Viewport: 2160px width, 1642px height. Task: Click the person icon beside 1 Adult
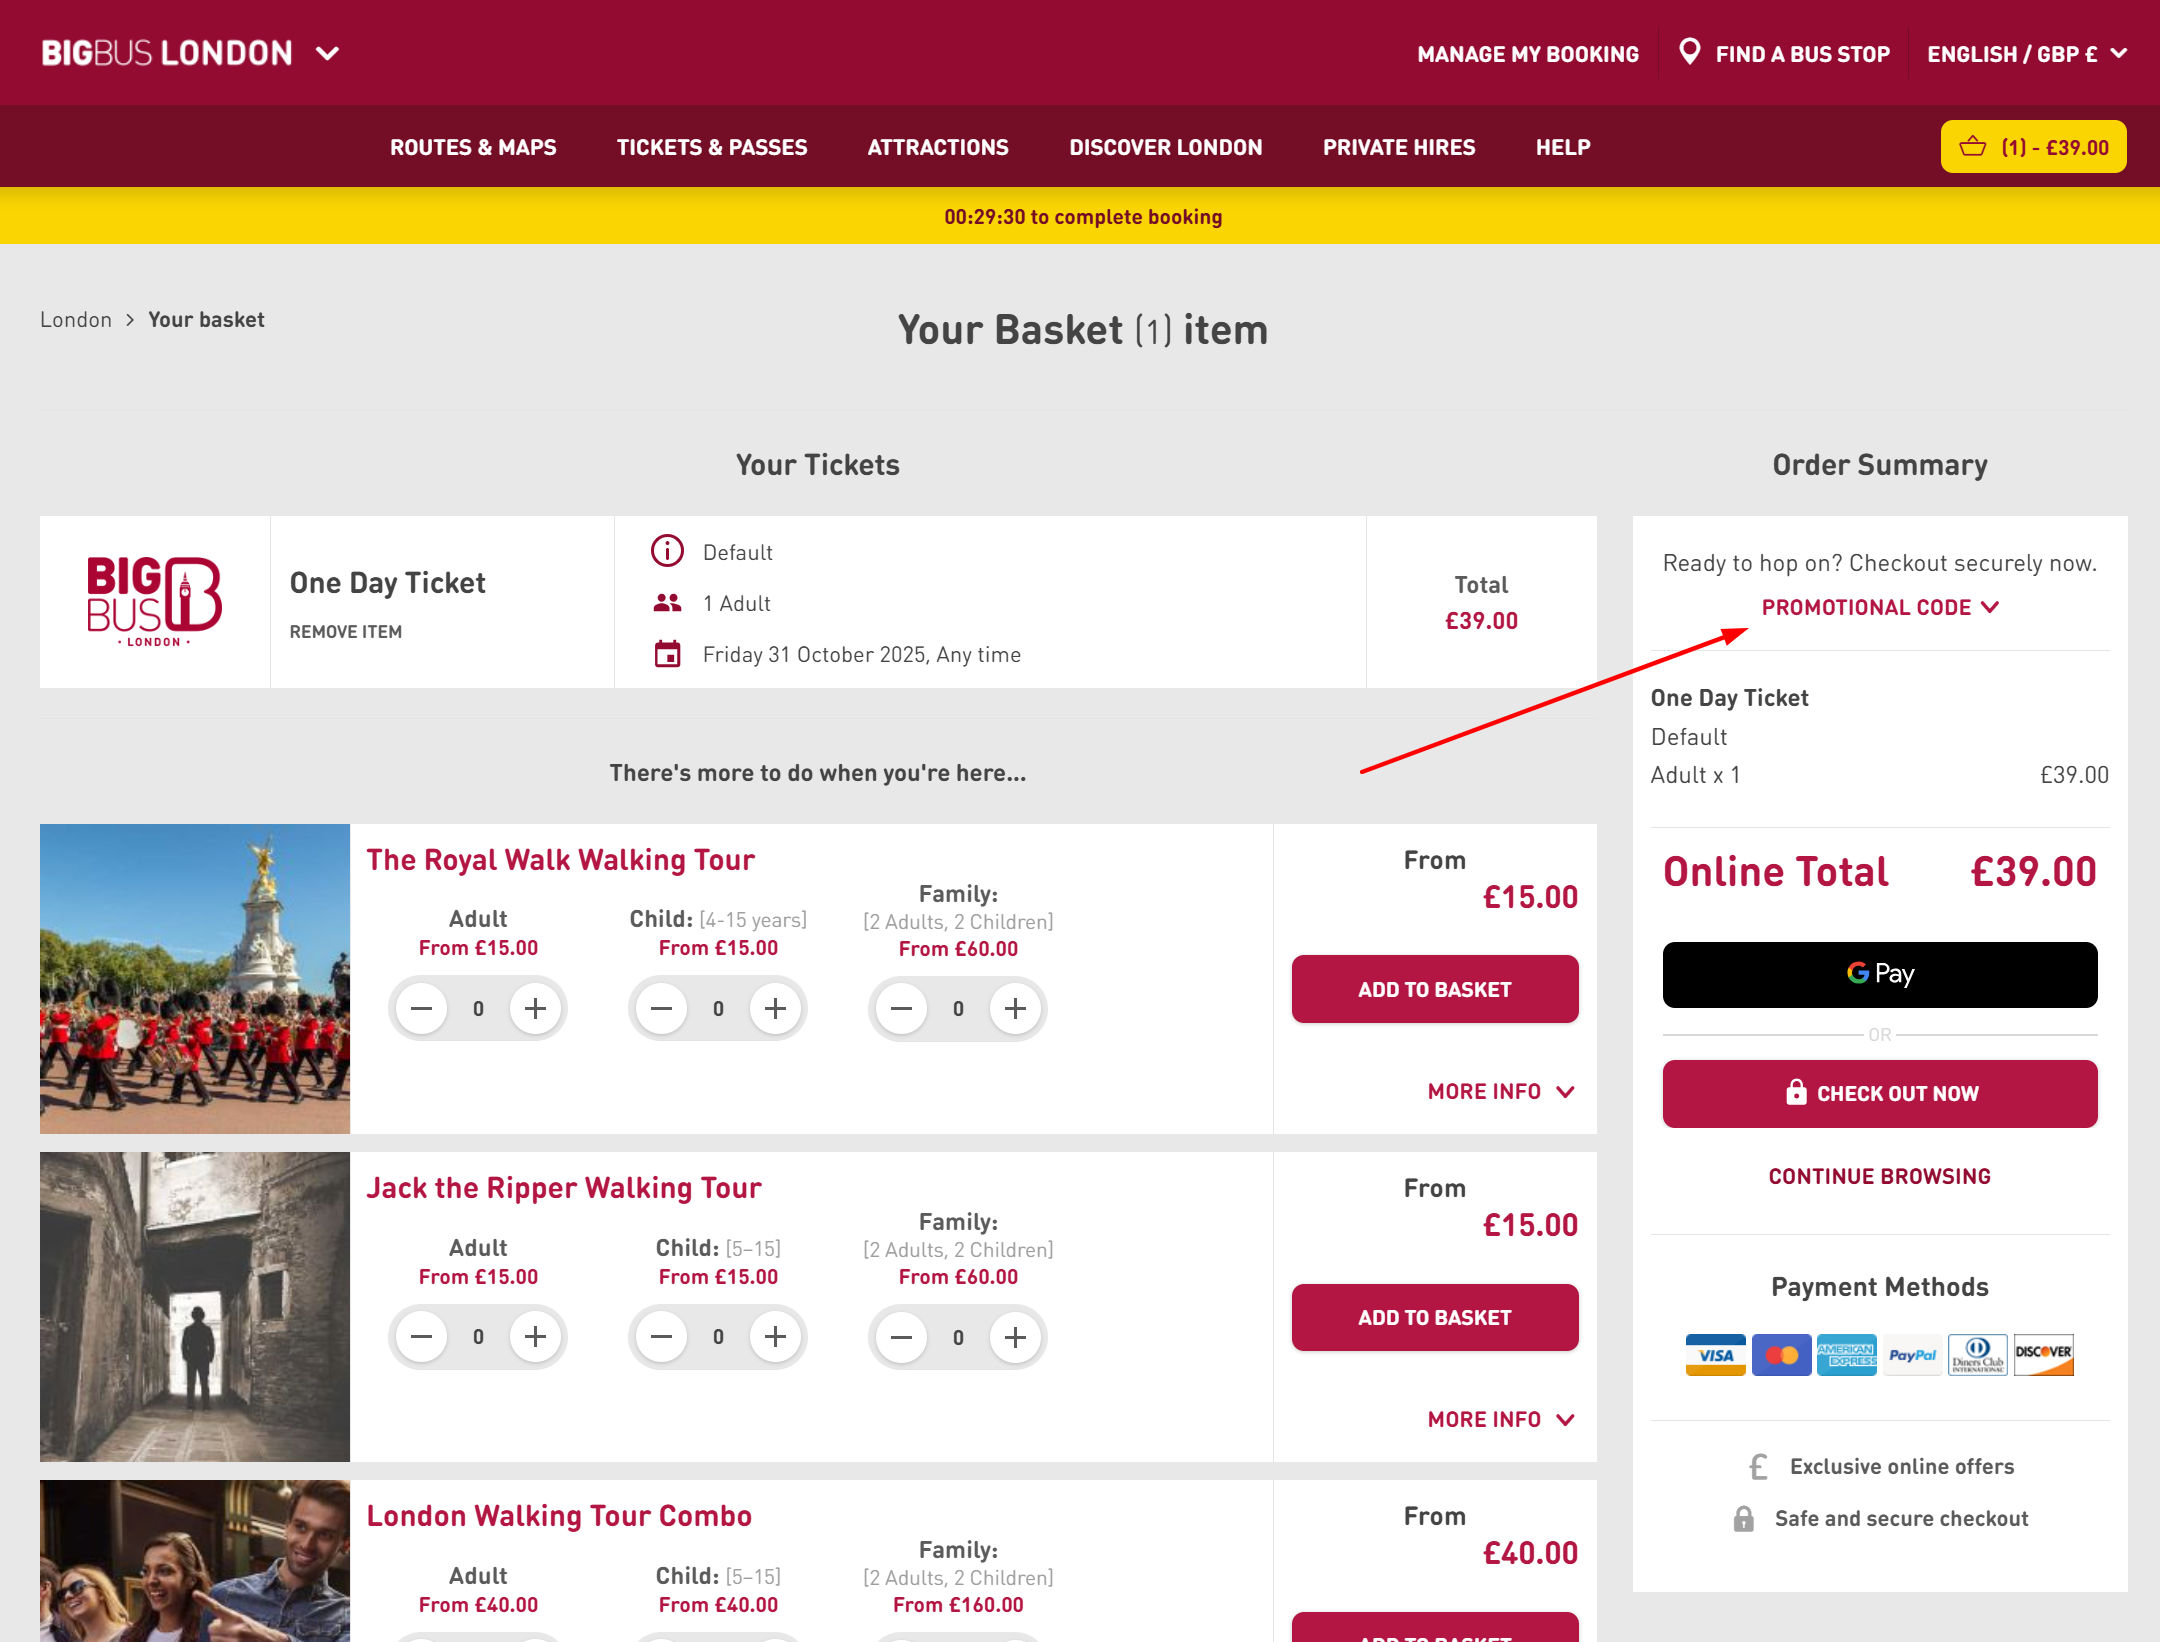pos(668,603)
